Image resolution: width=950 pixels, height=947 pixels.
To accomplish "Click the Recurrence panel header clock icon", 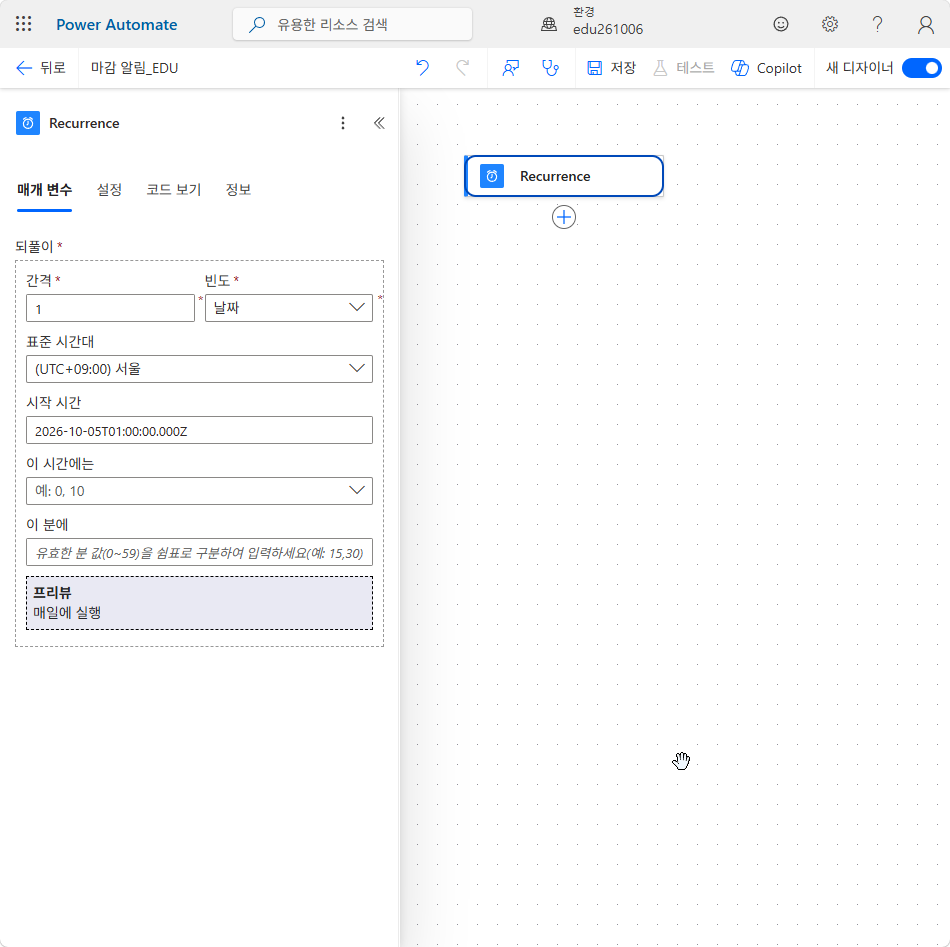I will [28, 123].
